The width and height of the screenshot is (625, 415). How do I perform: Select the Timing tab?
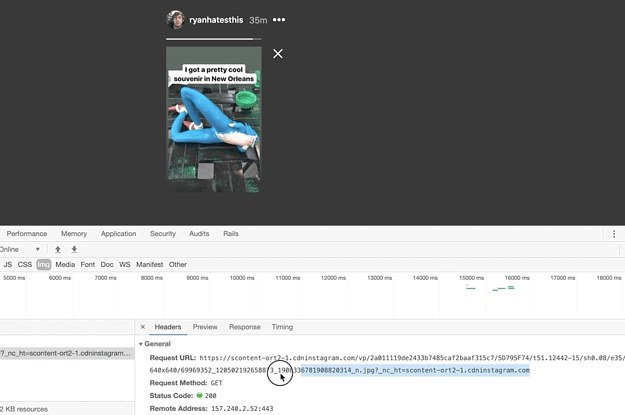(x=282, y=327)
